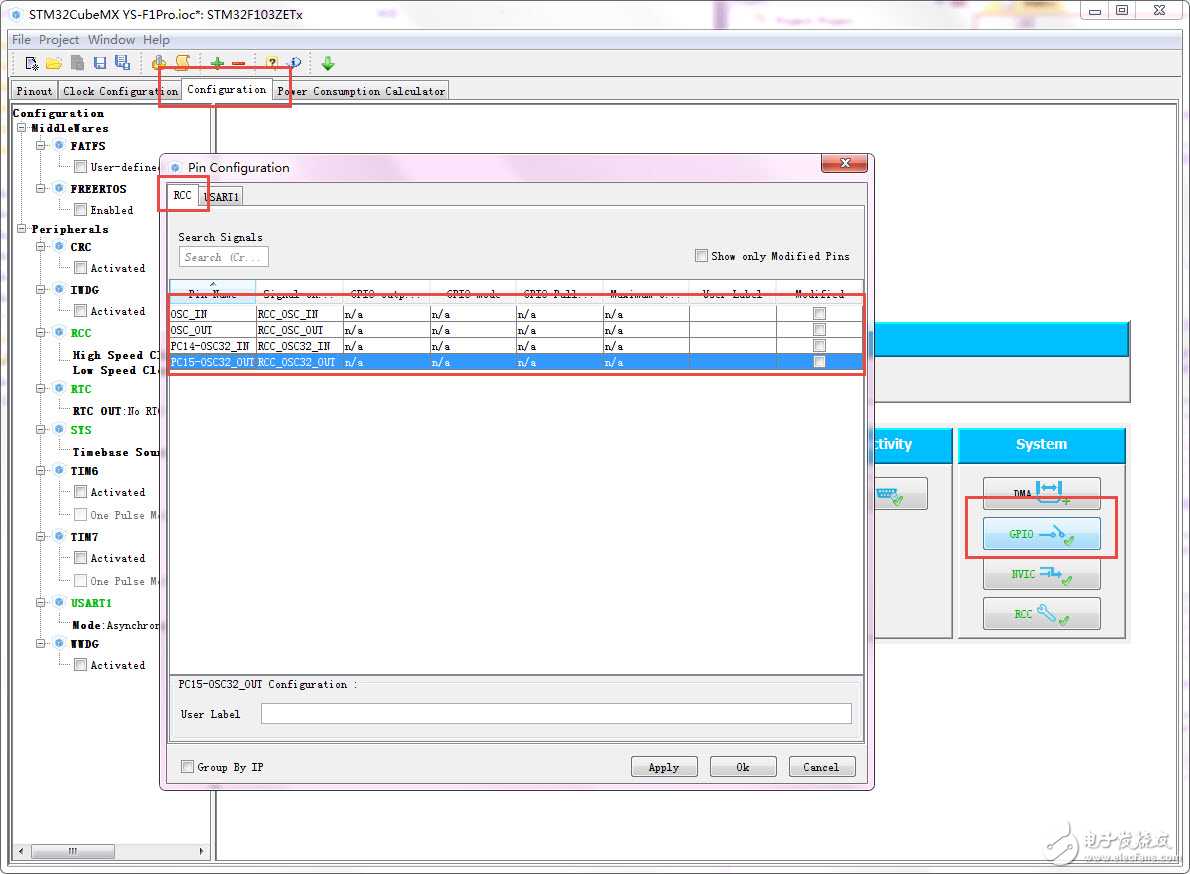Open the Window menu
This screenshot has height=874, width=1190.
pyautogui.click(x=111, y=39)
